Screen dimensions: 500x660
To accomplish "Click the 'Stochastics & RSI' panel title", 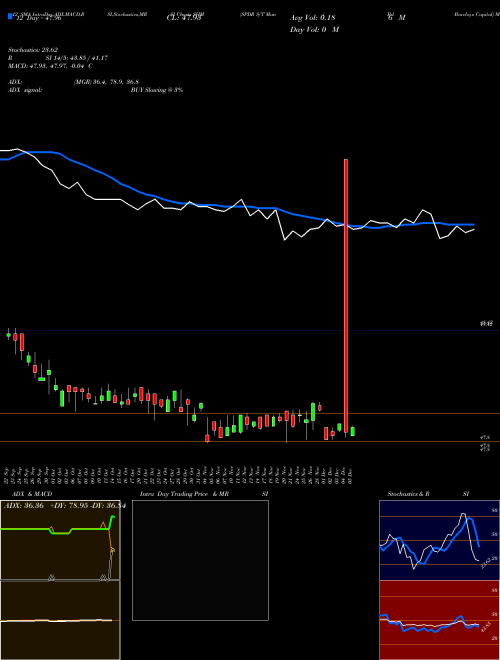I will (428, 494).
